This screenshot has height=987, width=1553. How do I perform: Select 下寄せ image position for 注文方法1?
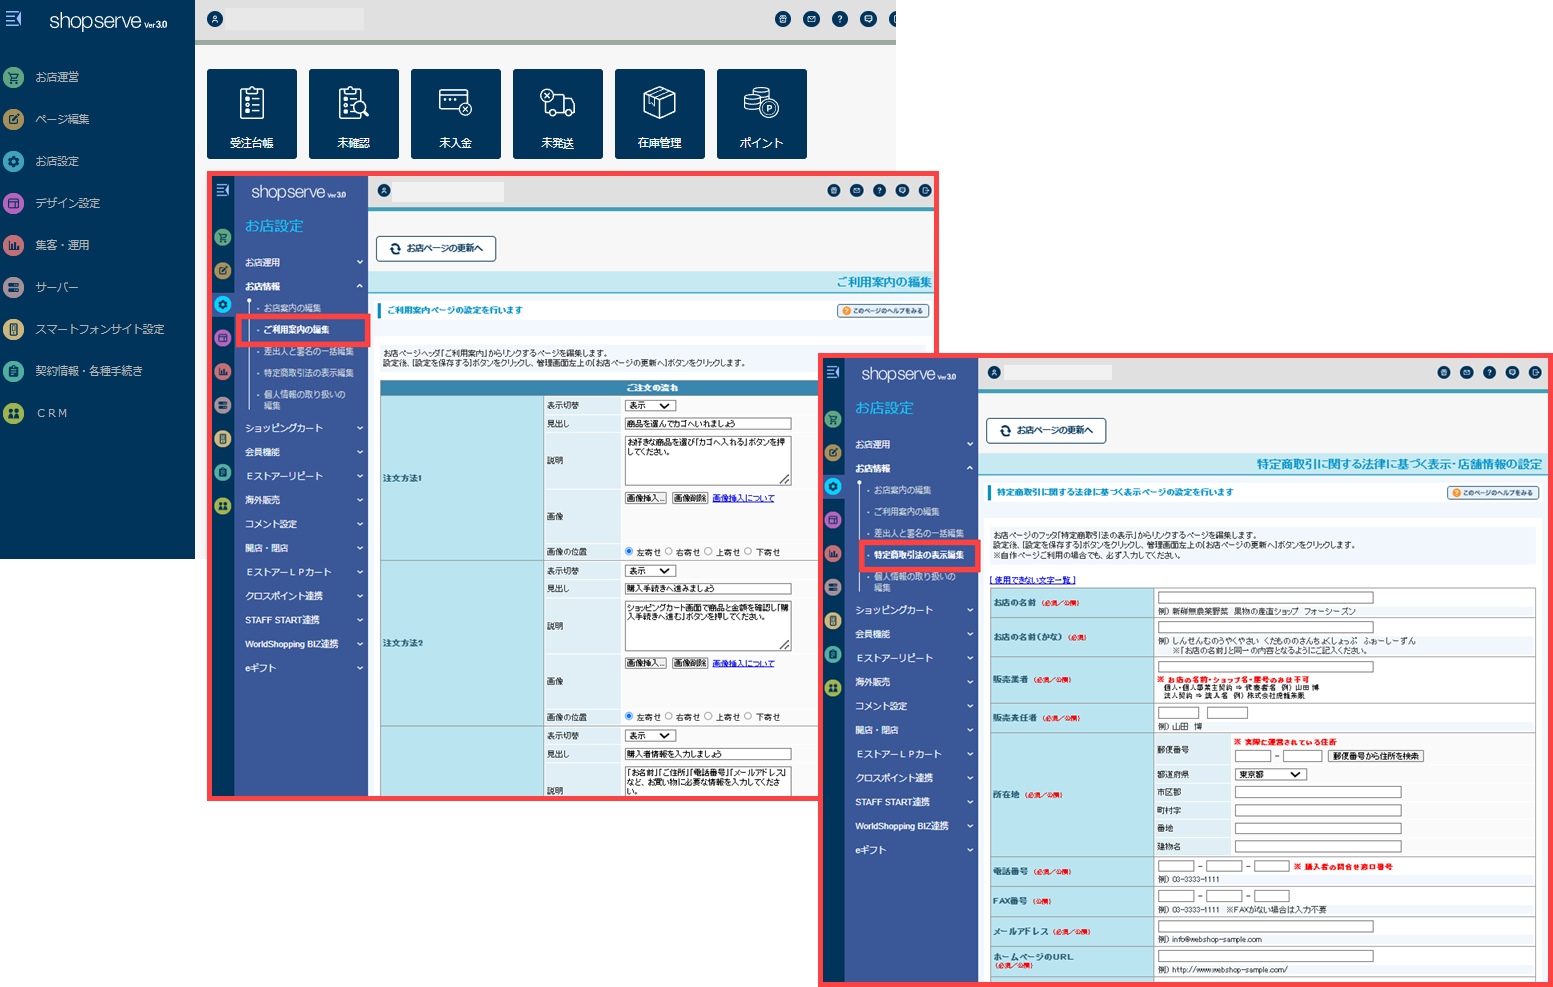748,551
